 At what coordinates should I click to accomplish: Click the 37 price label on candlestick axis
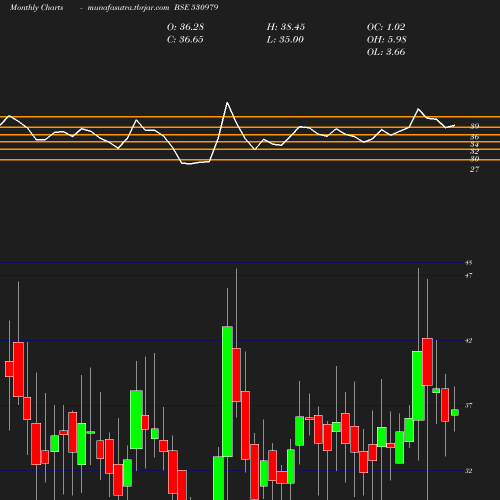pyautogui.click(x=469, y=406)
